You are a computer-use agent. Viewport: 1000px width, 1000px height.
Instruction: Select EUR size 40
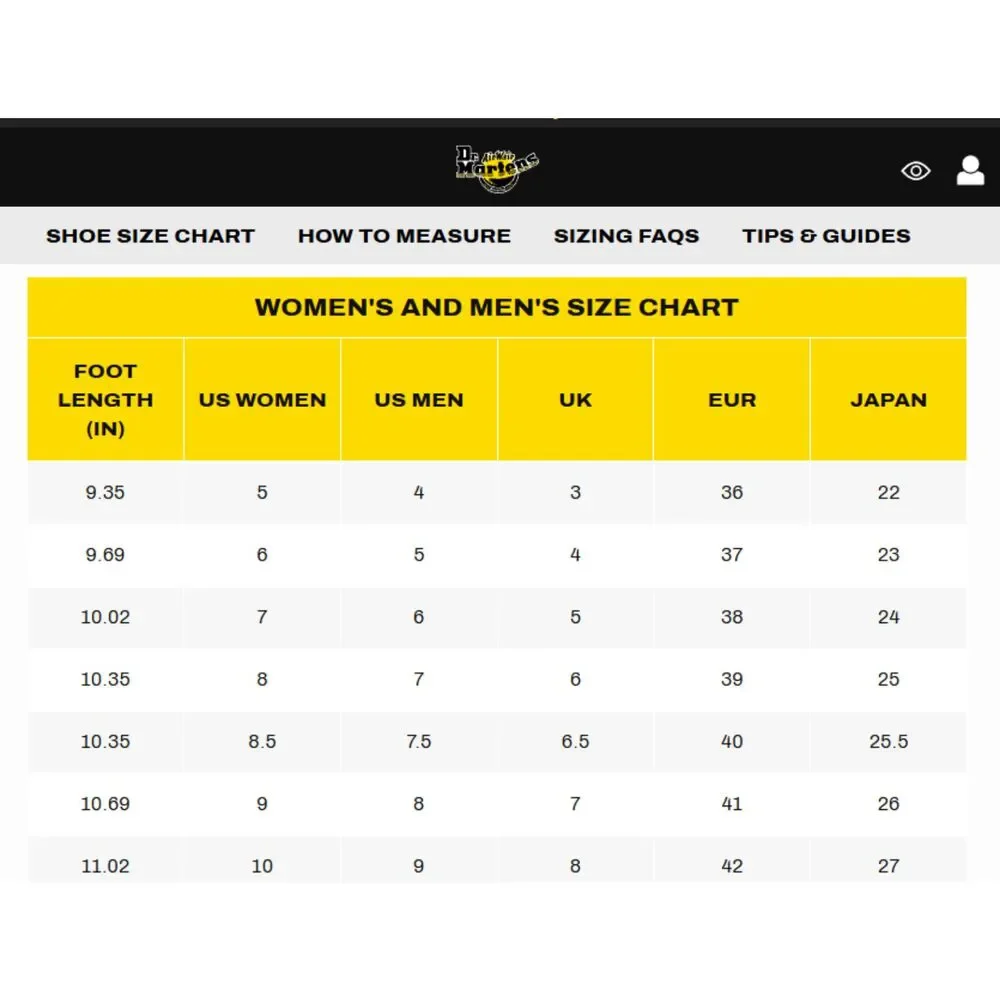[732, 742]
